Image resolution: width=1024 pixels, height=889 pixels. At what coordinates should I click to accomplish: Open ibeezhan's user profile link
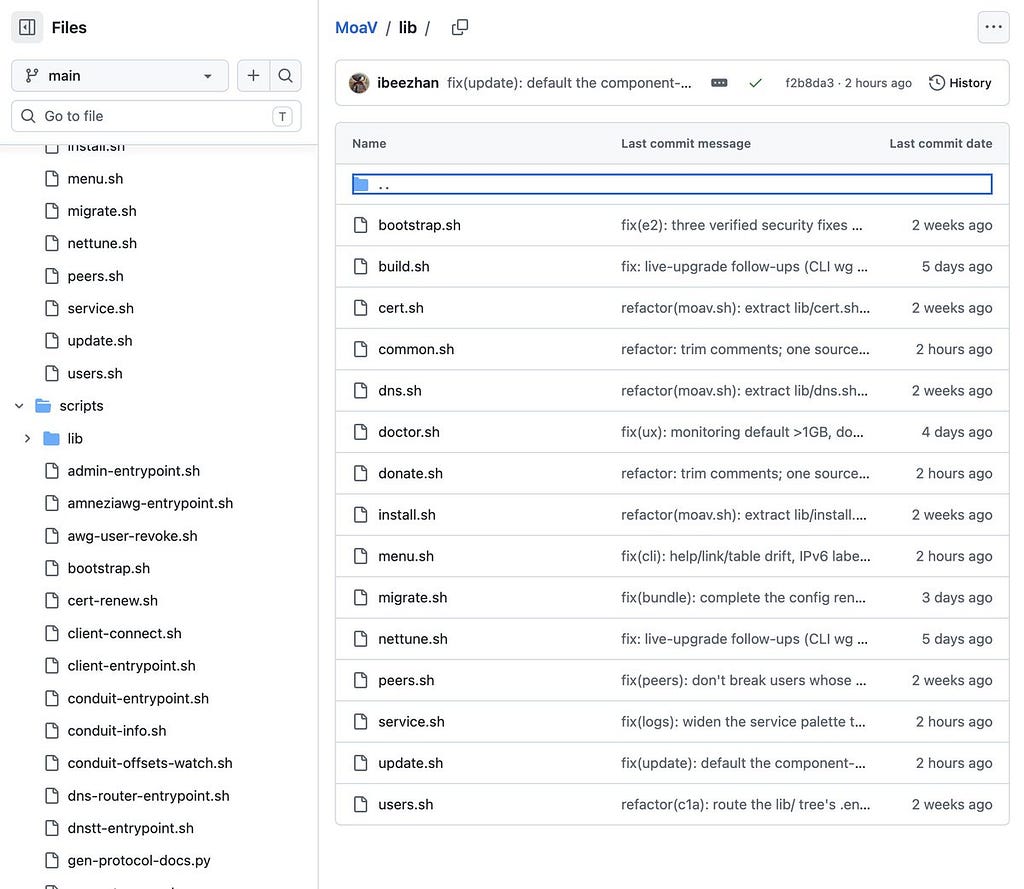coord(408,83)
